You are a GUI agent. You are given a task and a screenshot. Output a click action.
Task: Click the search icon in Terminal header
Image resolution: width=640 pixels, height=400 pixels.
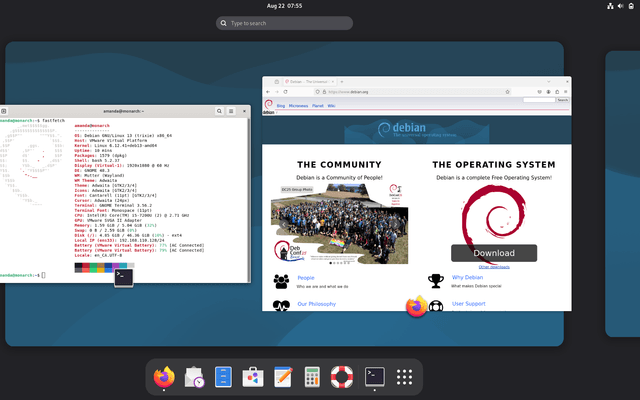tap(219, 111)
